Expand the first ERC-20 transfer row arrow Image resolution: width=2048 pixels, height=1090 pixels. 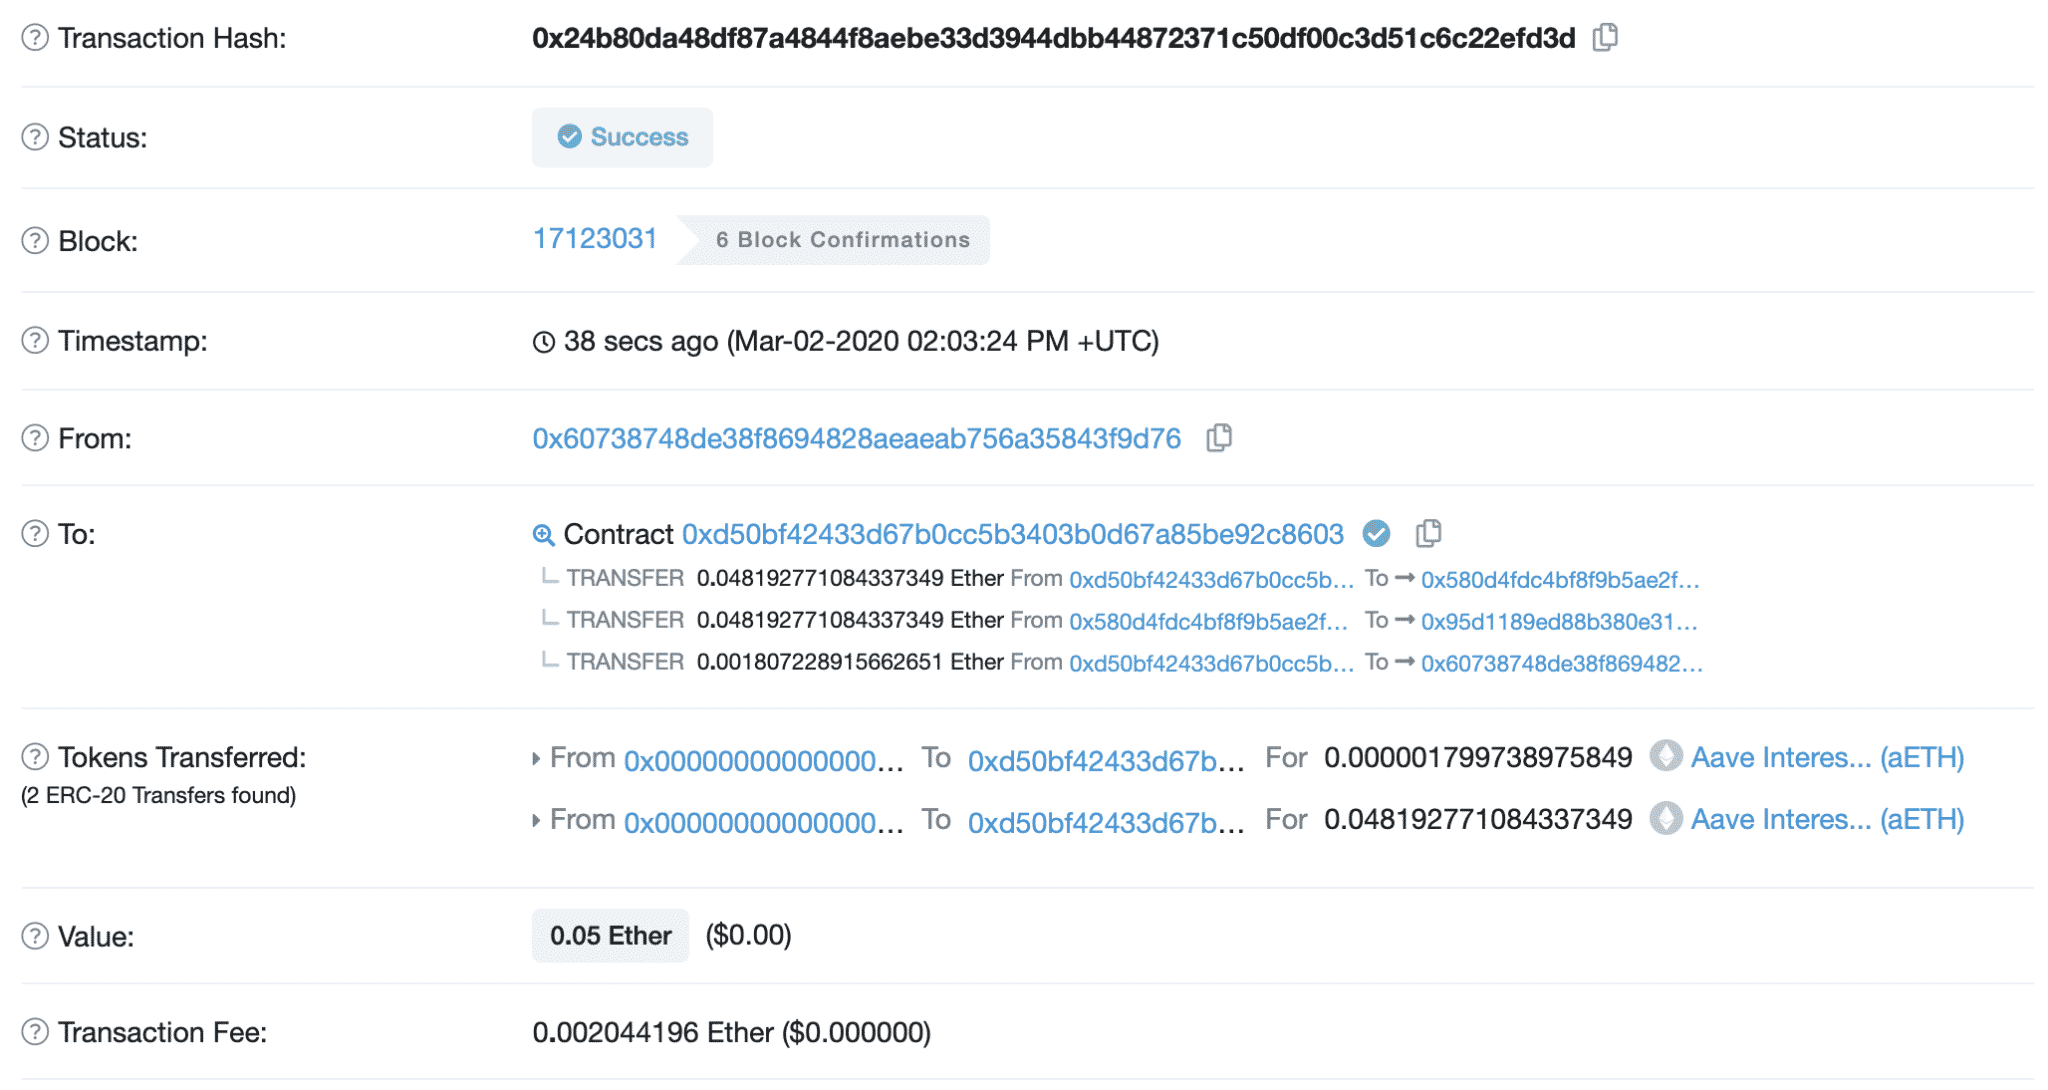tap(537, 759)
